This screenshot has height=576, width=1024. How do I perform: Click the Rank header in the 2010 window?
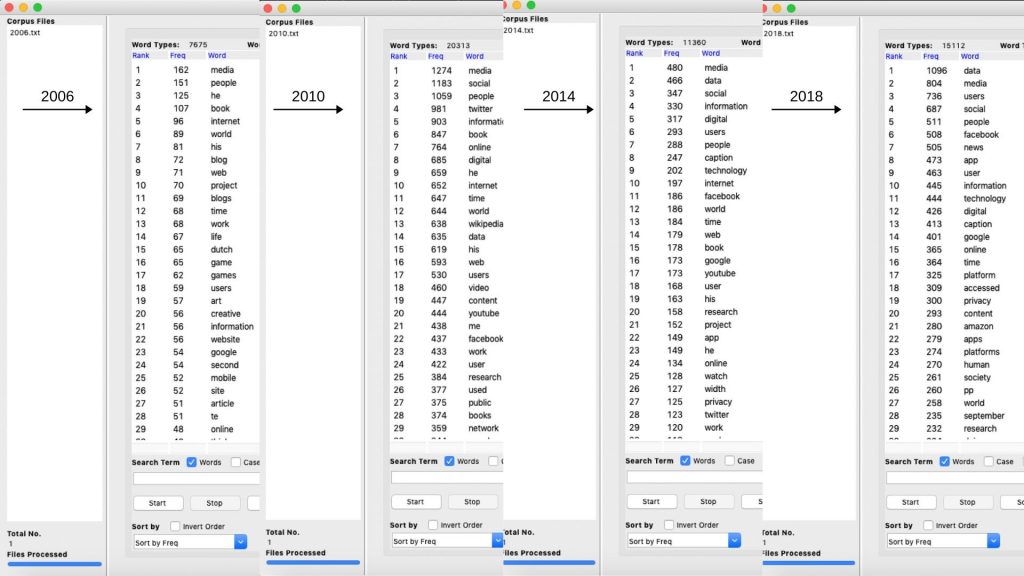point(398,57)
